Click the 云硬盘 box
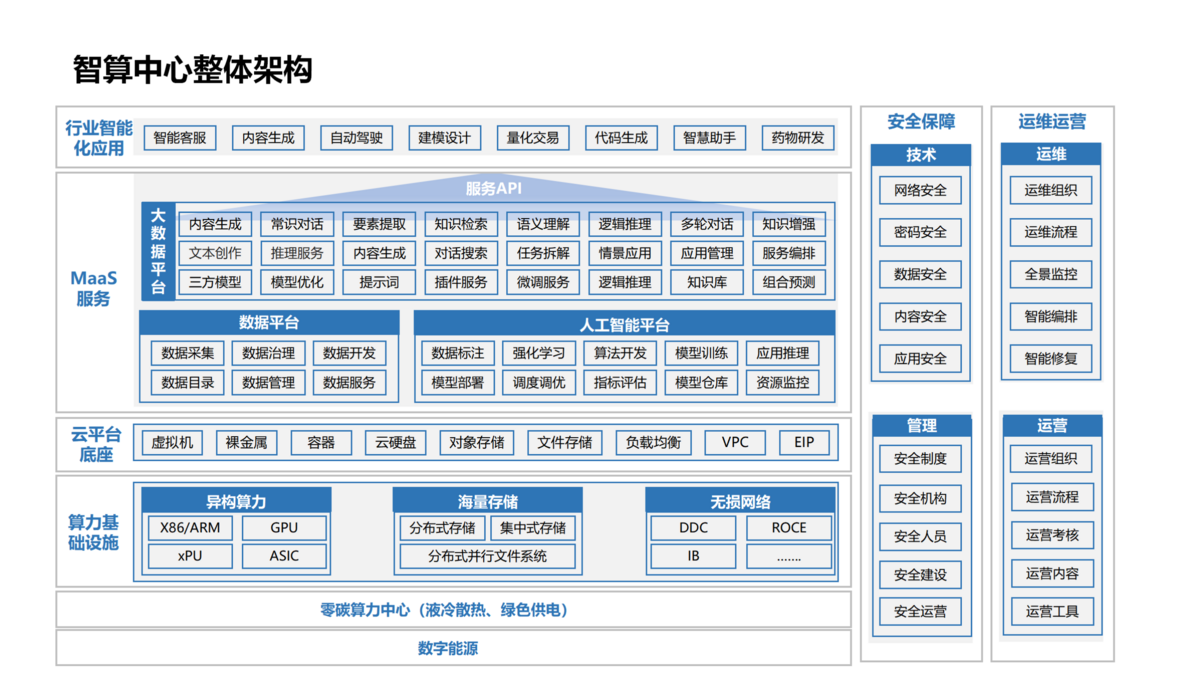Screen dimensions: 1200x675 395,442
